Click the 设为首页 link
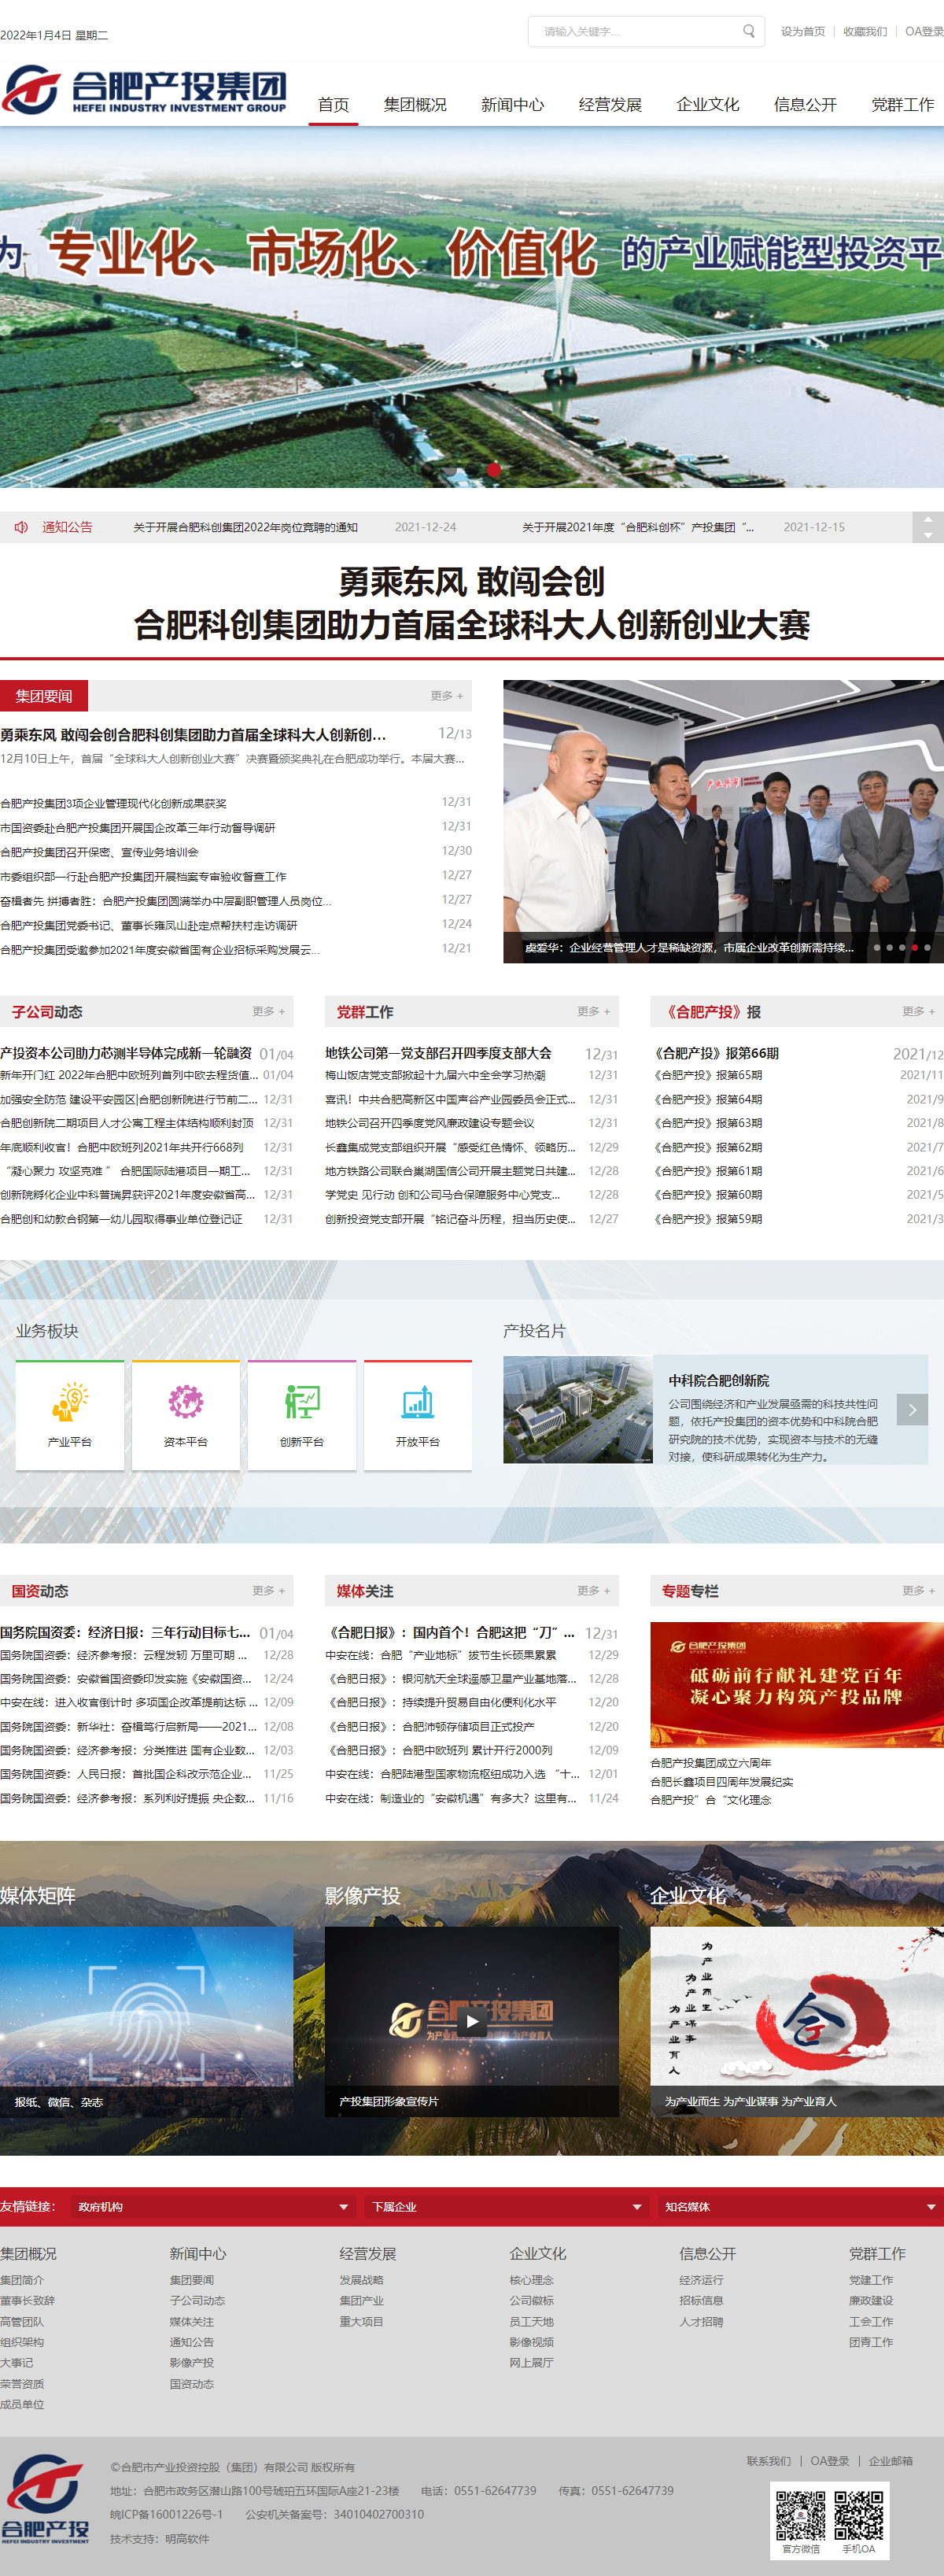 point(803,32)
